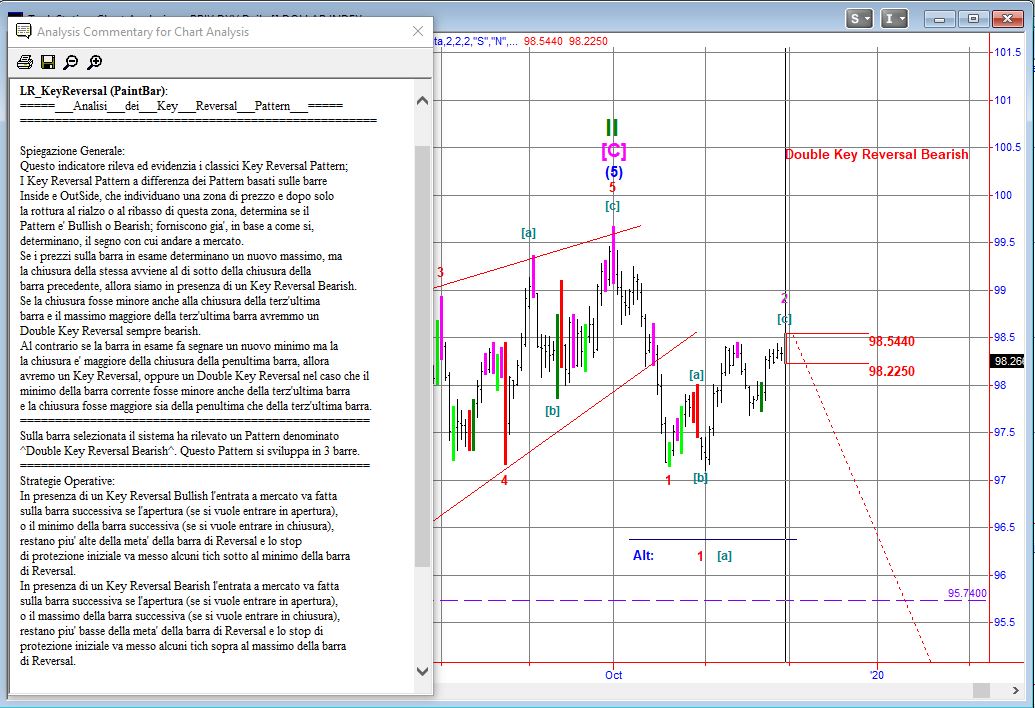Save the commentary with the floppy disk icon
Viewport: 1035px width, 708px height.
[48, 63]
